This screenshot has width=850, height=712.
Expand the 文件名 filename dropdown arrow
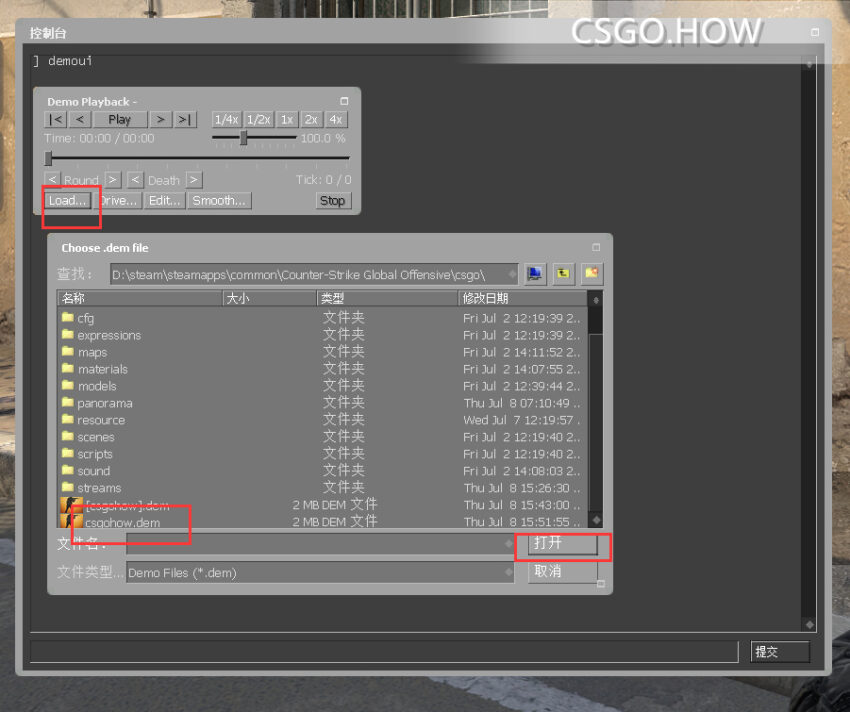click(507, 544)
